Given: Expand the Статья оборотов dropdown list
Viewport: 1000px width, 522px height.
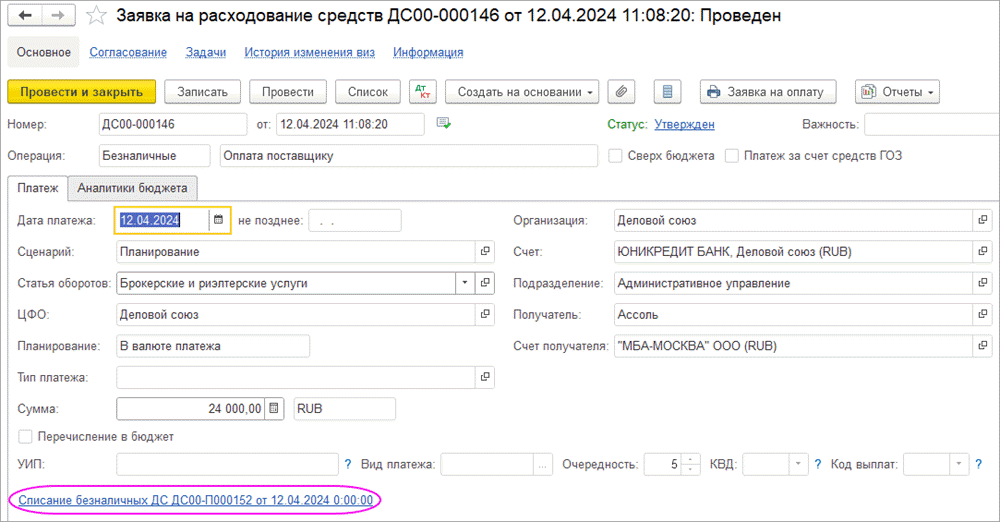Looking at the screenshot, I should 464,283.
